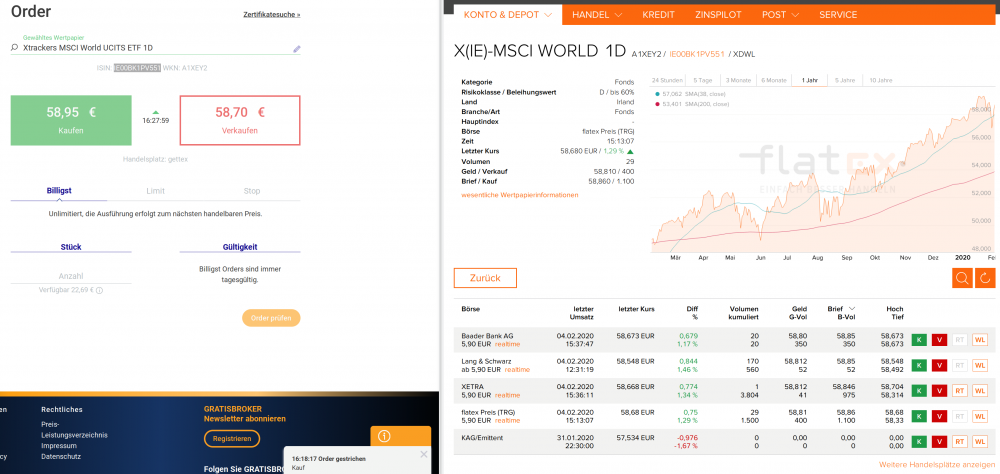Toggle the red SMA(200, close) legend marker

point(658,103)
